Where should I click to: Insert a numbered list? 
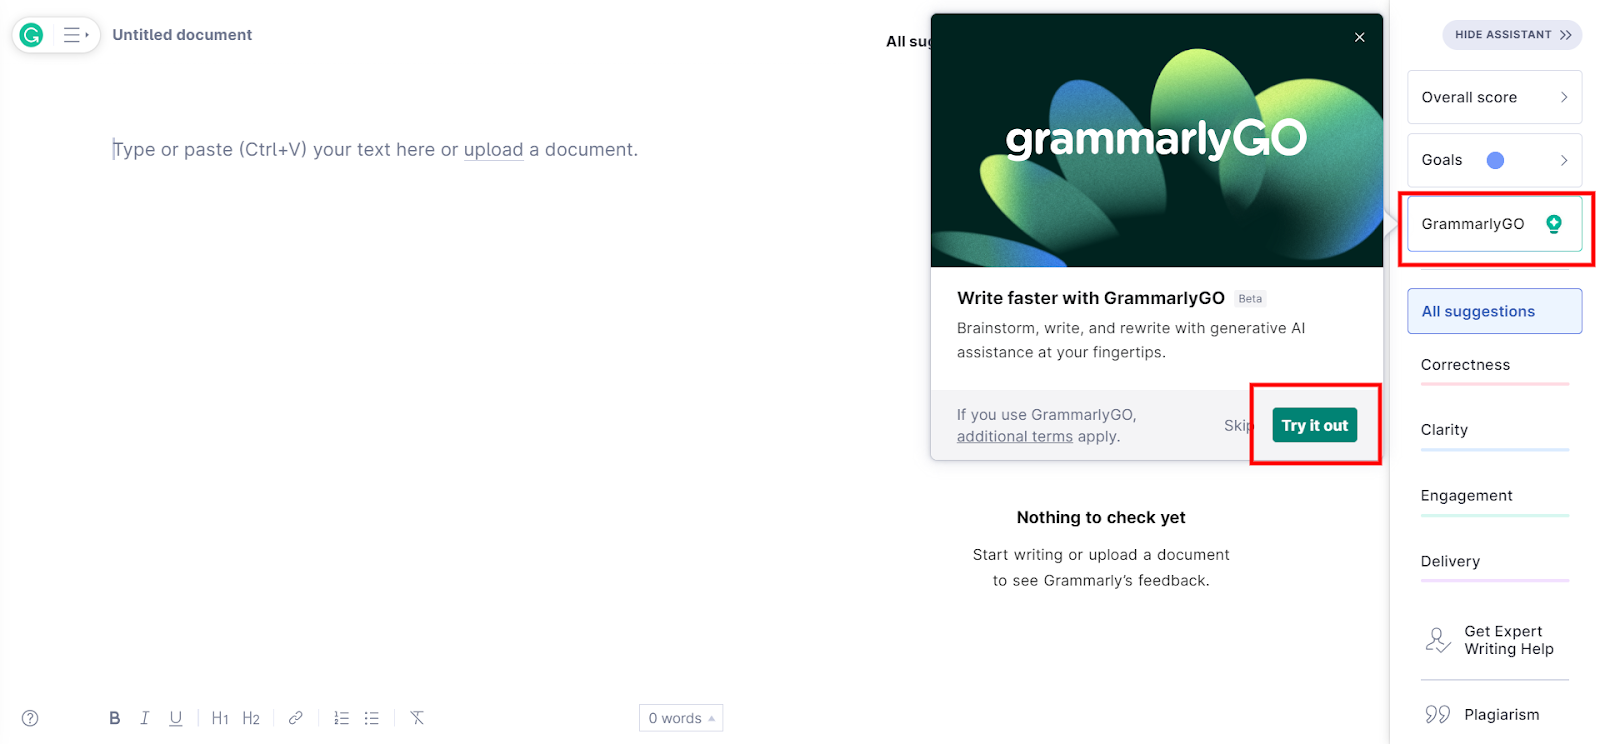pyautogui.click(x=341, y=718)
